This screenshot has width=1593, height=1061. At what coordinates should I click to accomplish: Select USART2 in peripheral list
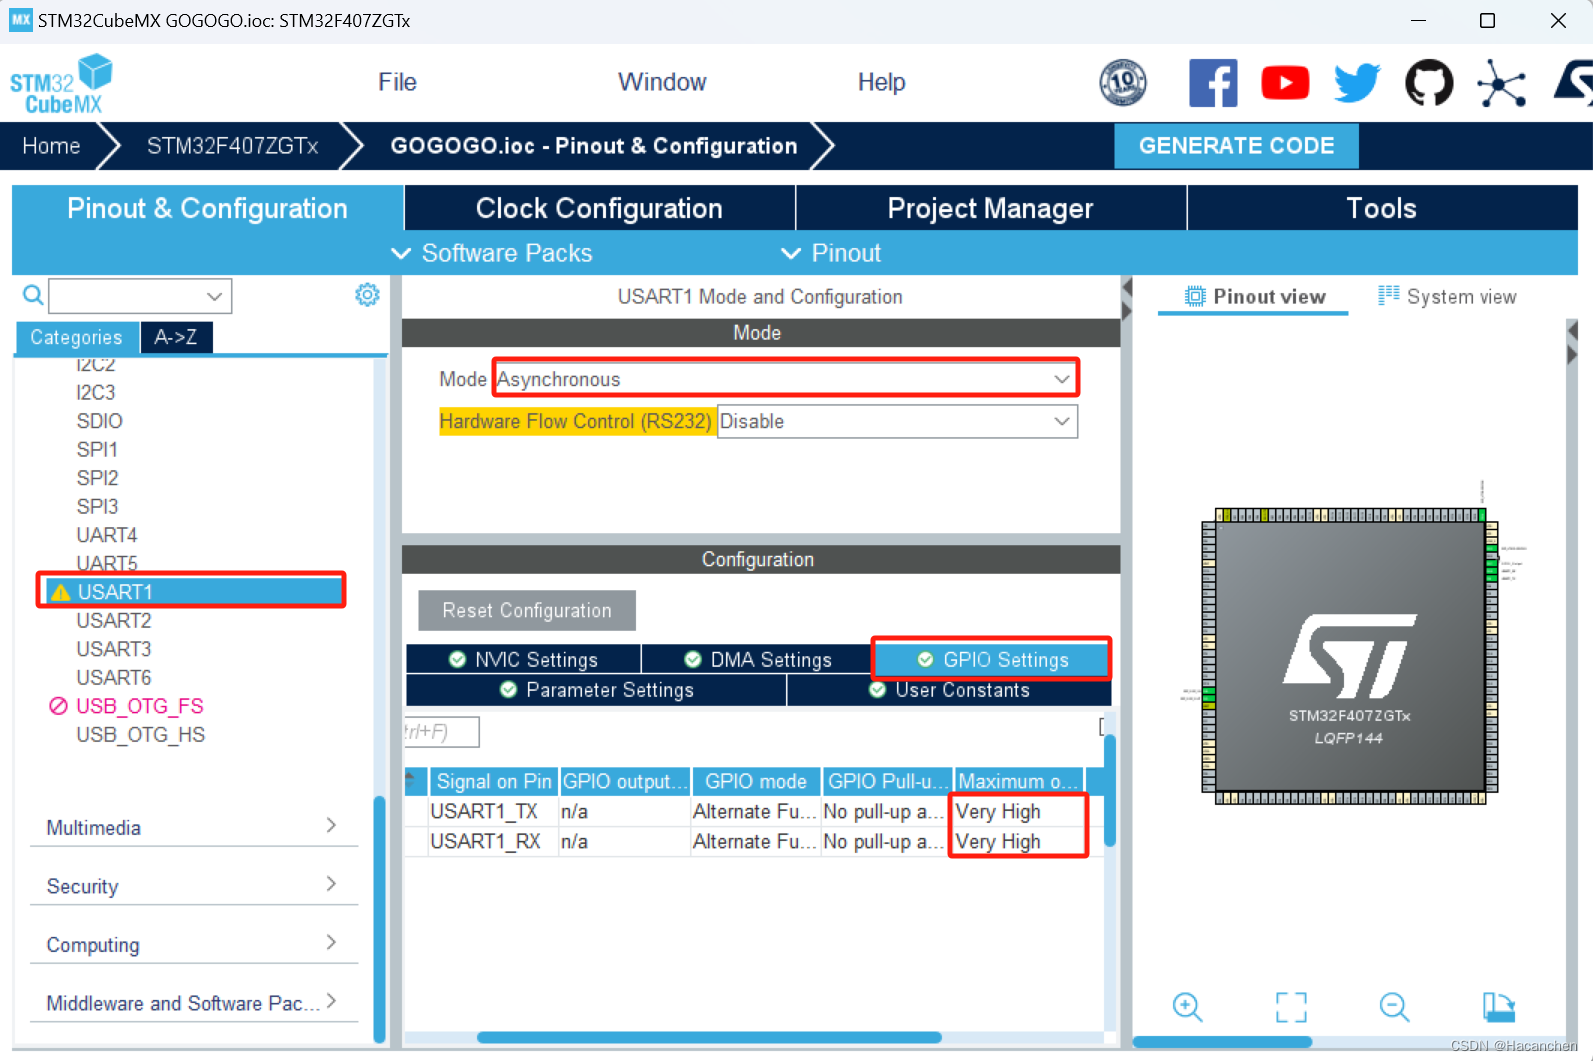[x=114, y=621]
